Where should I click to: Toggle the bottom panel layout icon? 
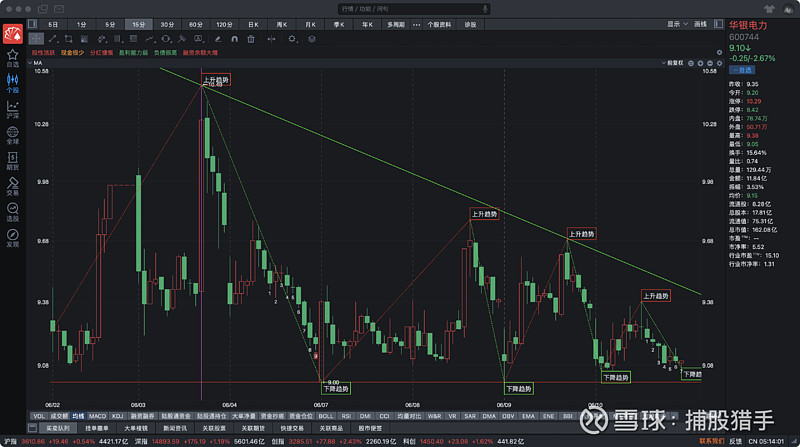coord(33,428)
